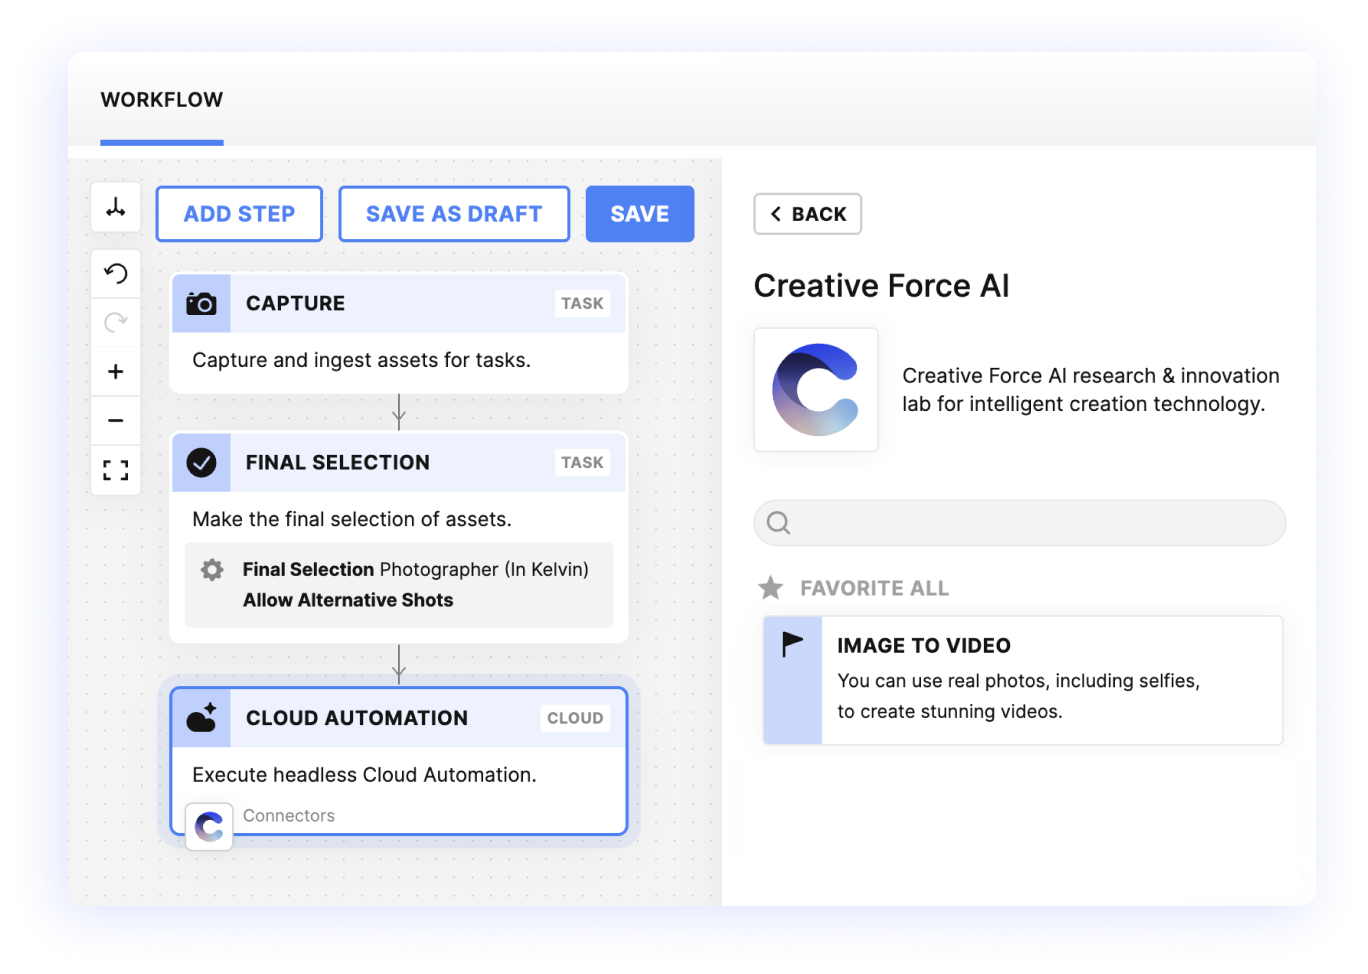
Task: Flag Image to Video as favorite
Action: (789, 644)
